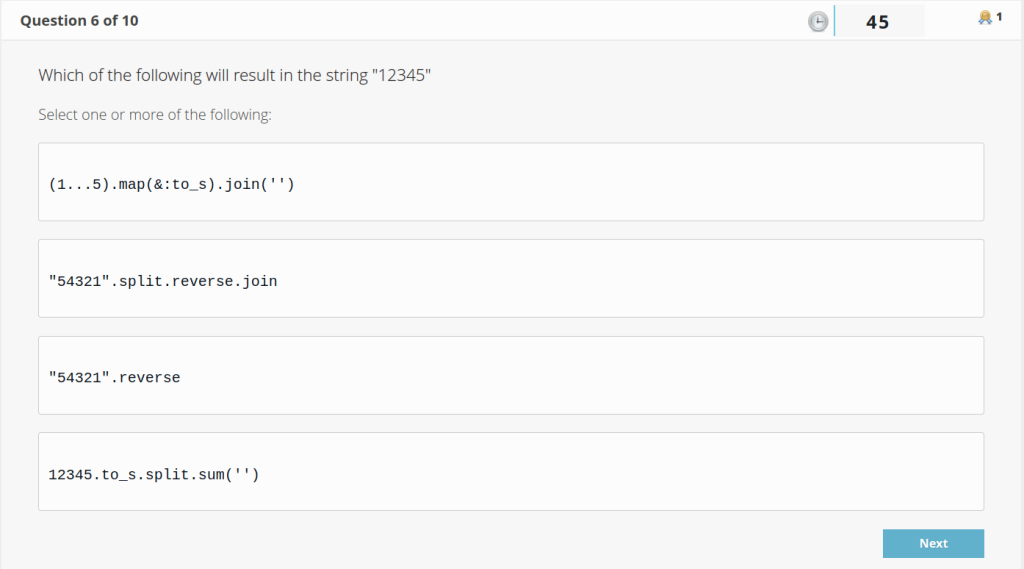Click "Select one or more of the following" text
This screenshot has width=1024, height=569.
[155, 115]
